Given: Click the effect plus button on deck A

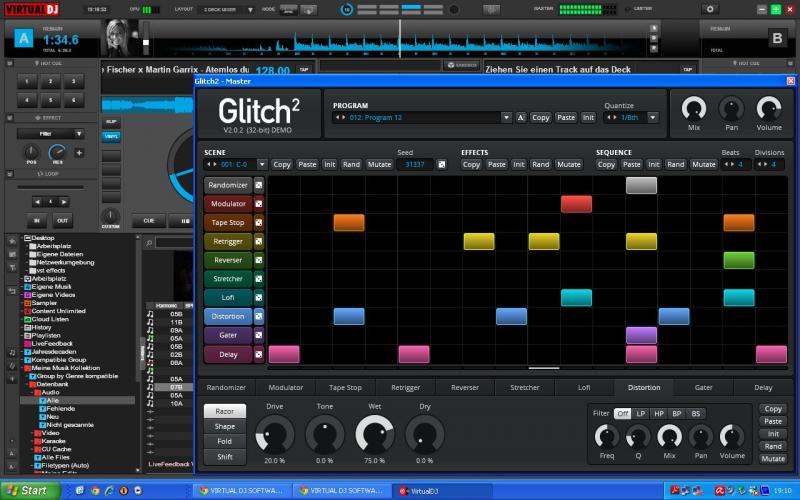Looking at the screenshot, I should [x=79, y=153].
